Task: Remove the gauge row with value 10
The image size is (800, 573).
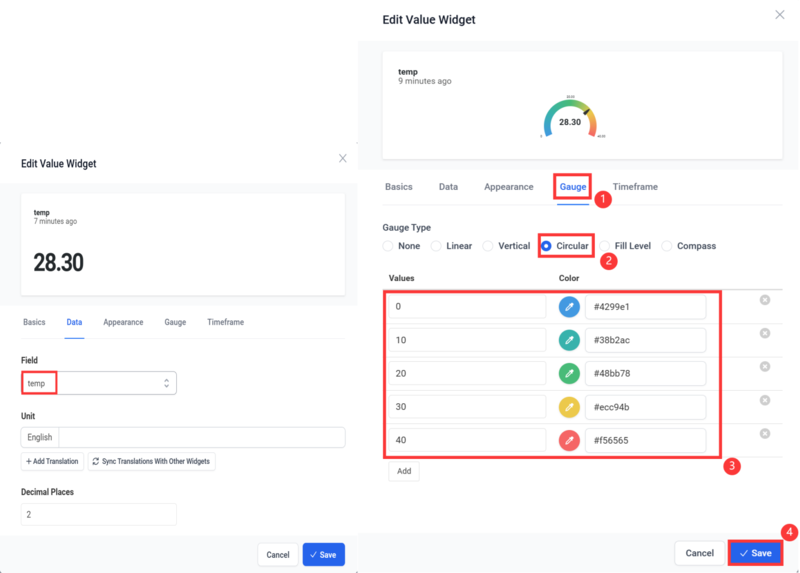Action: pos(764,333)
